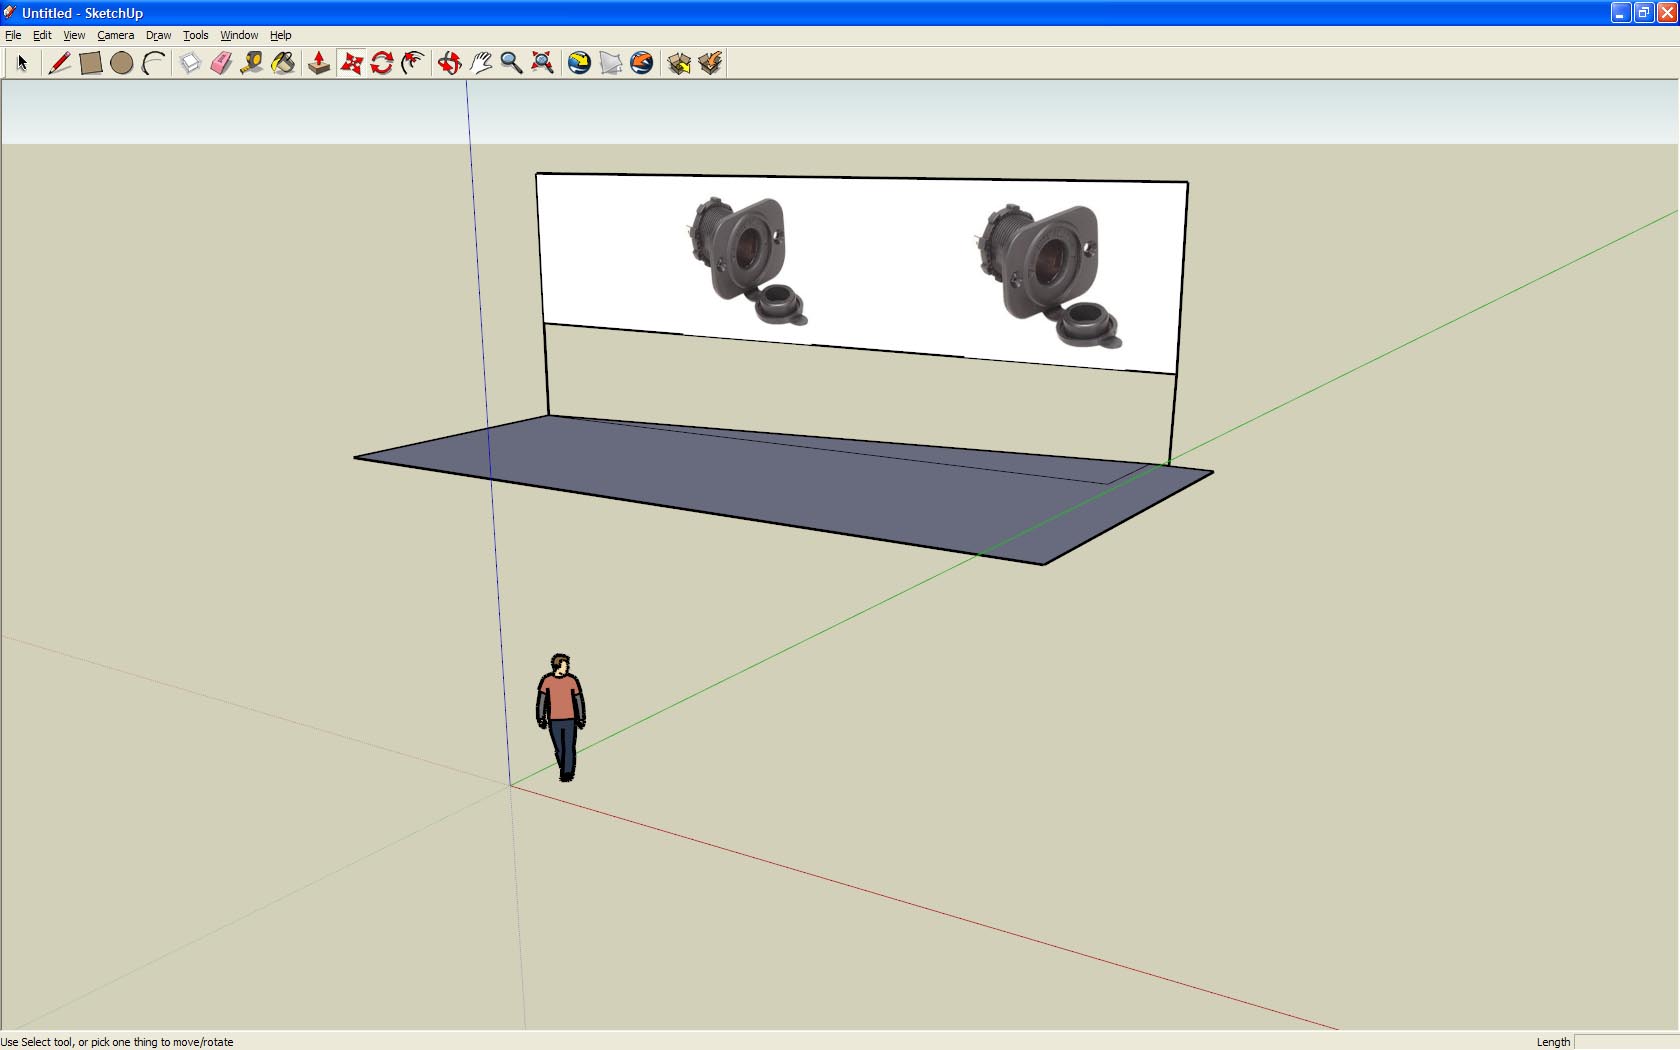This screenshot has height=1050, width=1680.
Task: Open the Edit menu
Action: click(x=42, y=35)
